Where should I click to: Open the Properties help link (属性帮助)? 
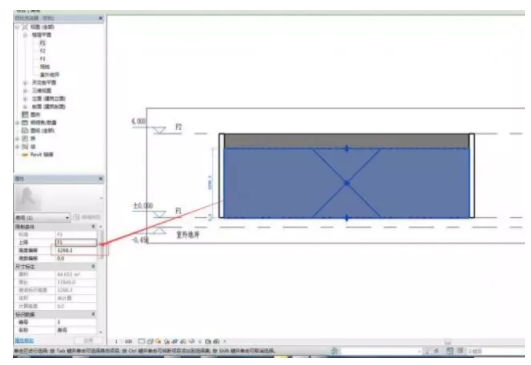24,340
